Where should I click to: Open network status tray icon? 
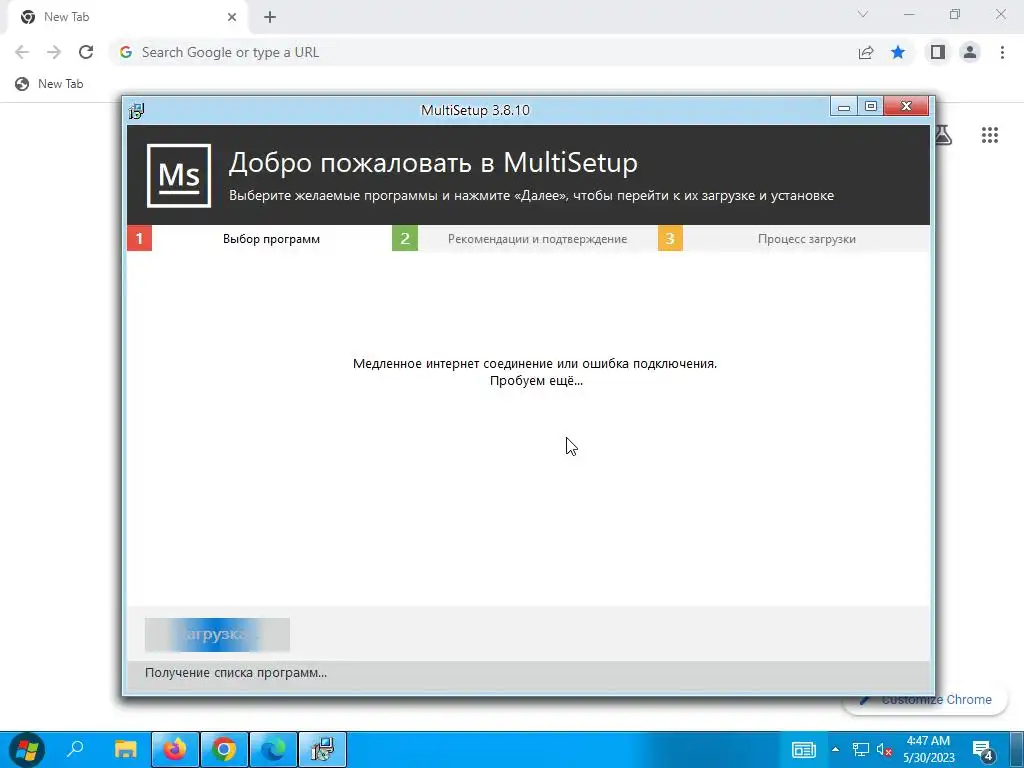pyautogui.click(x=861, y=750)
